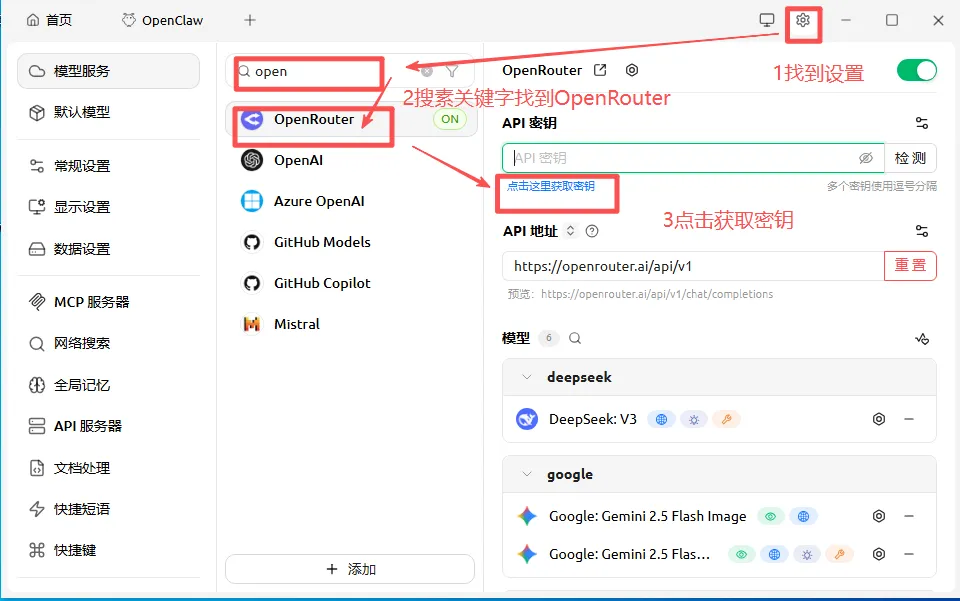Click the monitor icon in title bar
Viewport: 960px width, 601px height.
pos(767,20)
